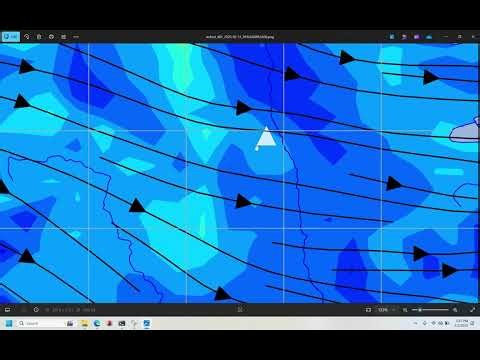Viewport: 480px width, 360px height.
Task: Show hidden system tray icons chevron
Action: pos(415,323)
